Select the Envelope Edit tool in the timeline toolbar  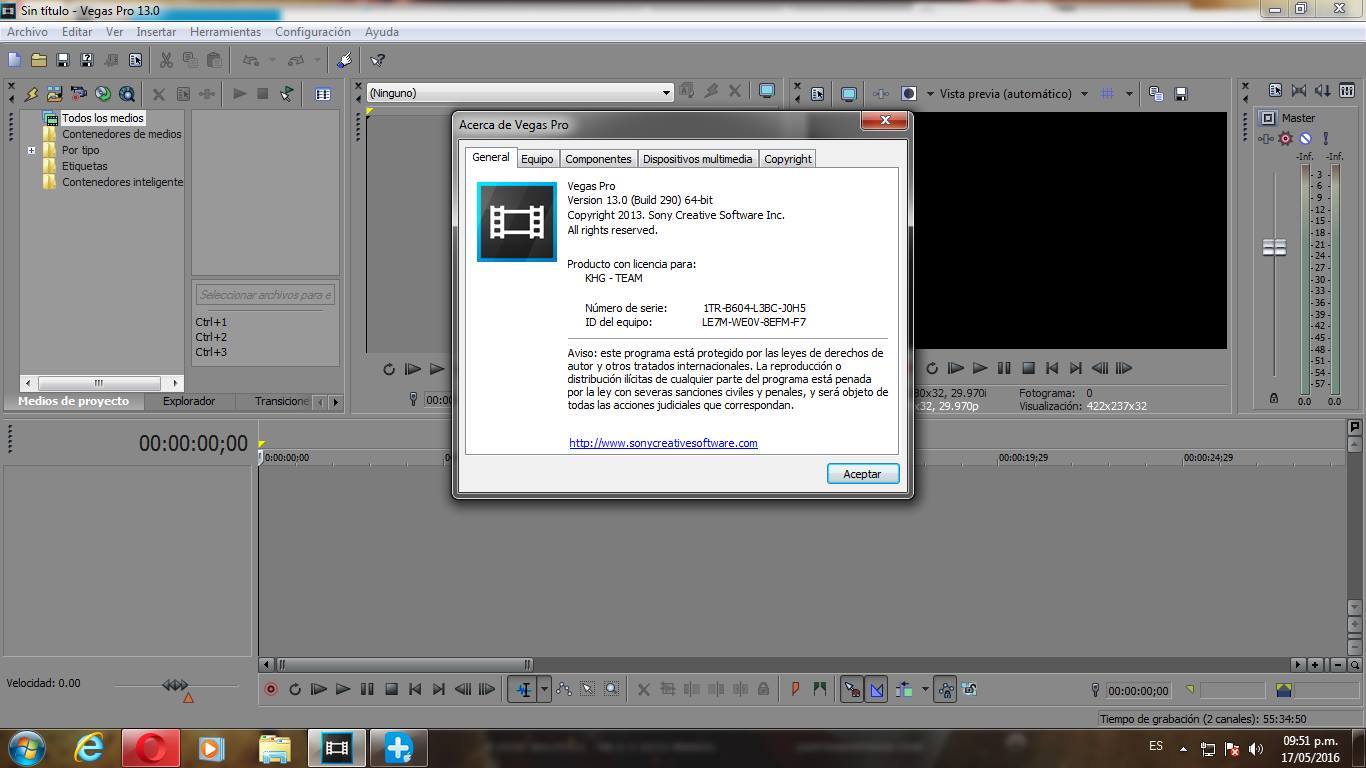564,689
